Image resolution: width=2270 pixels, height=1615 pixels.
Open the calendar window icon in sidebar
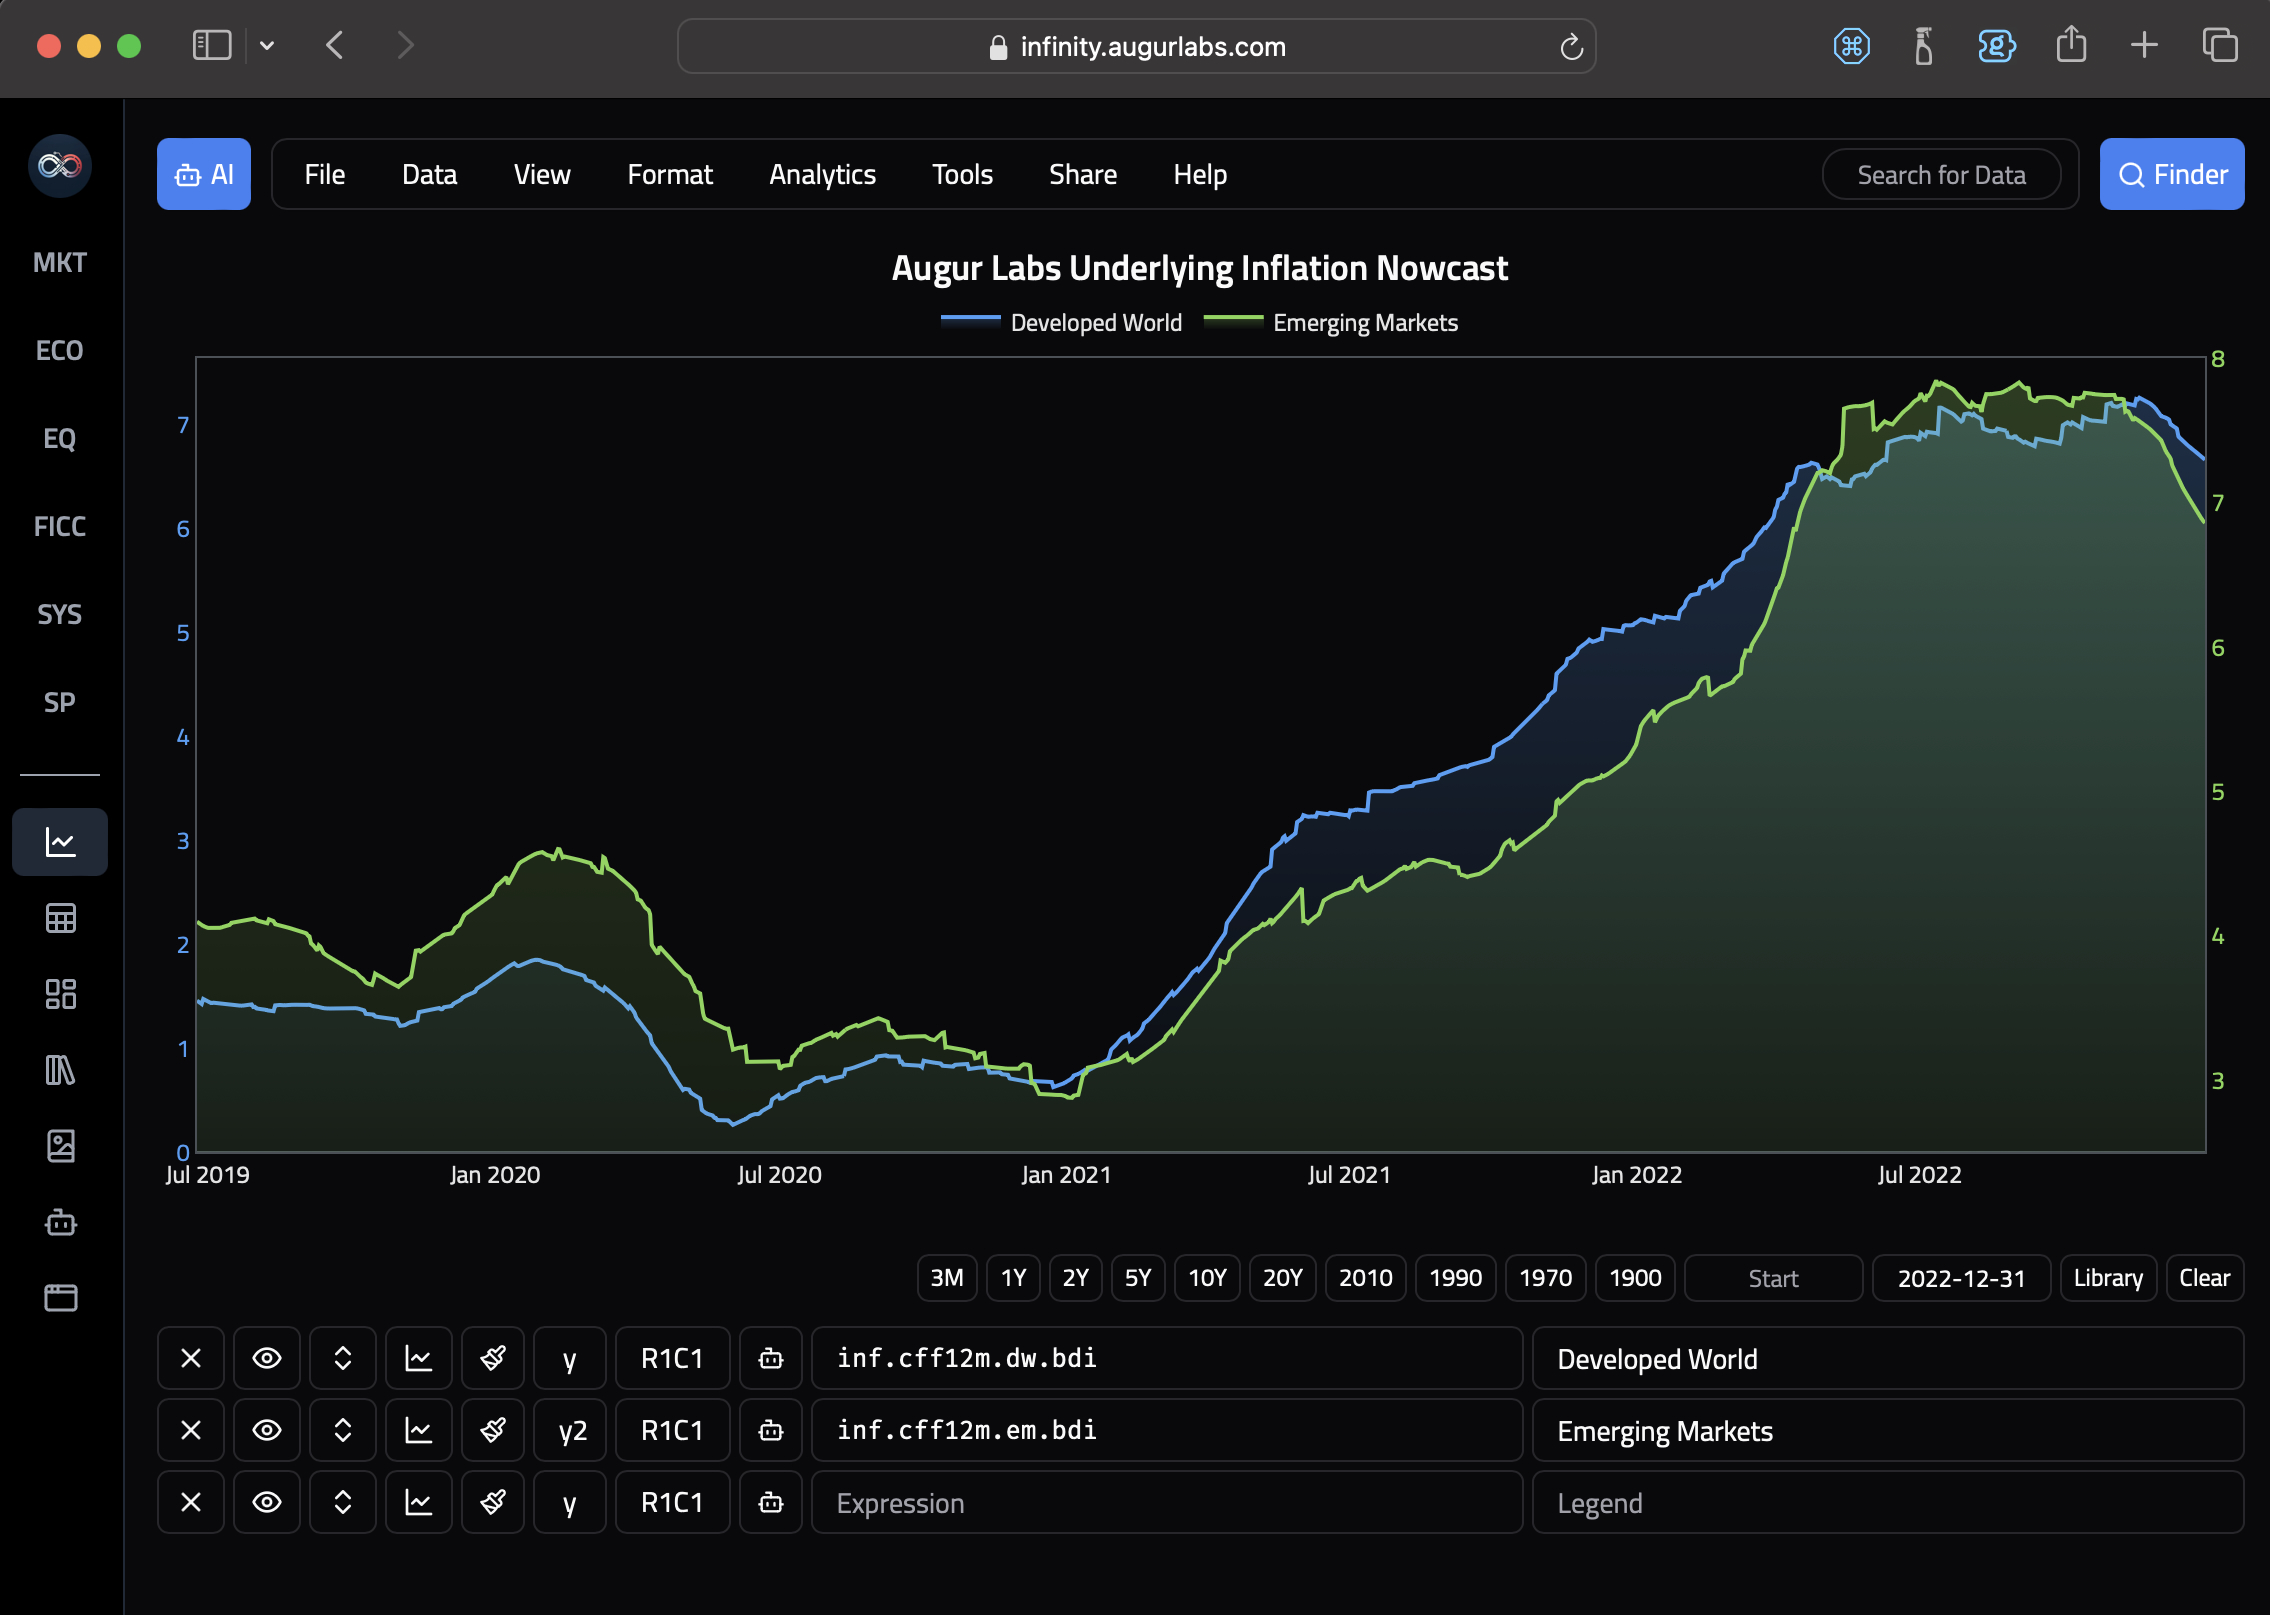pos(60,1298)
